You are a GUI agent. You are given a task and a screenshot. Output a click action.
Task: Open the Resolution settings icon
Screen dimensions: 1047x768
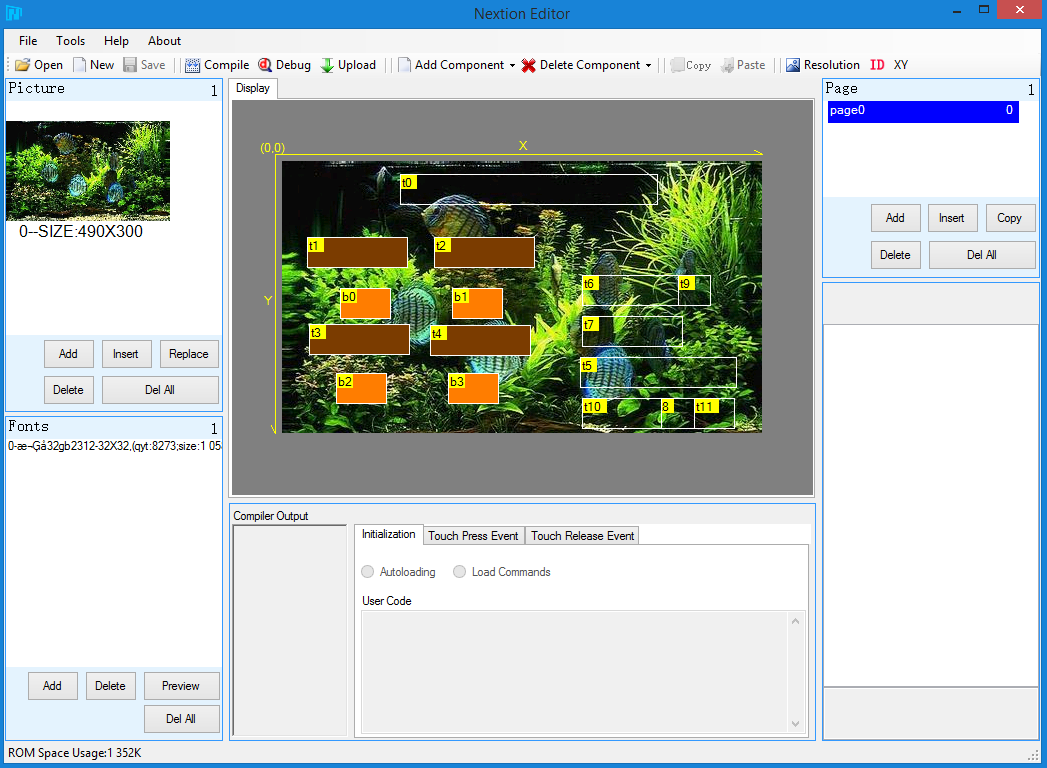click(x=792, y=65)
